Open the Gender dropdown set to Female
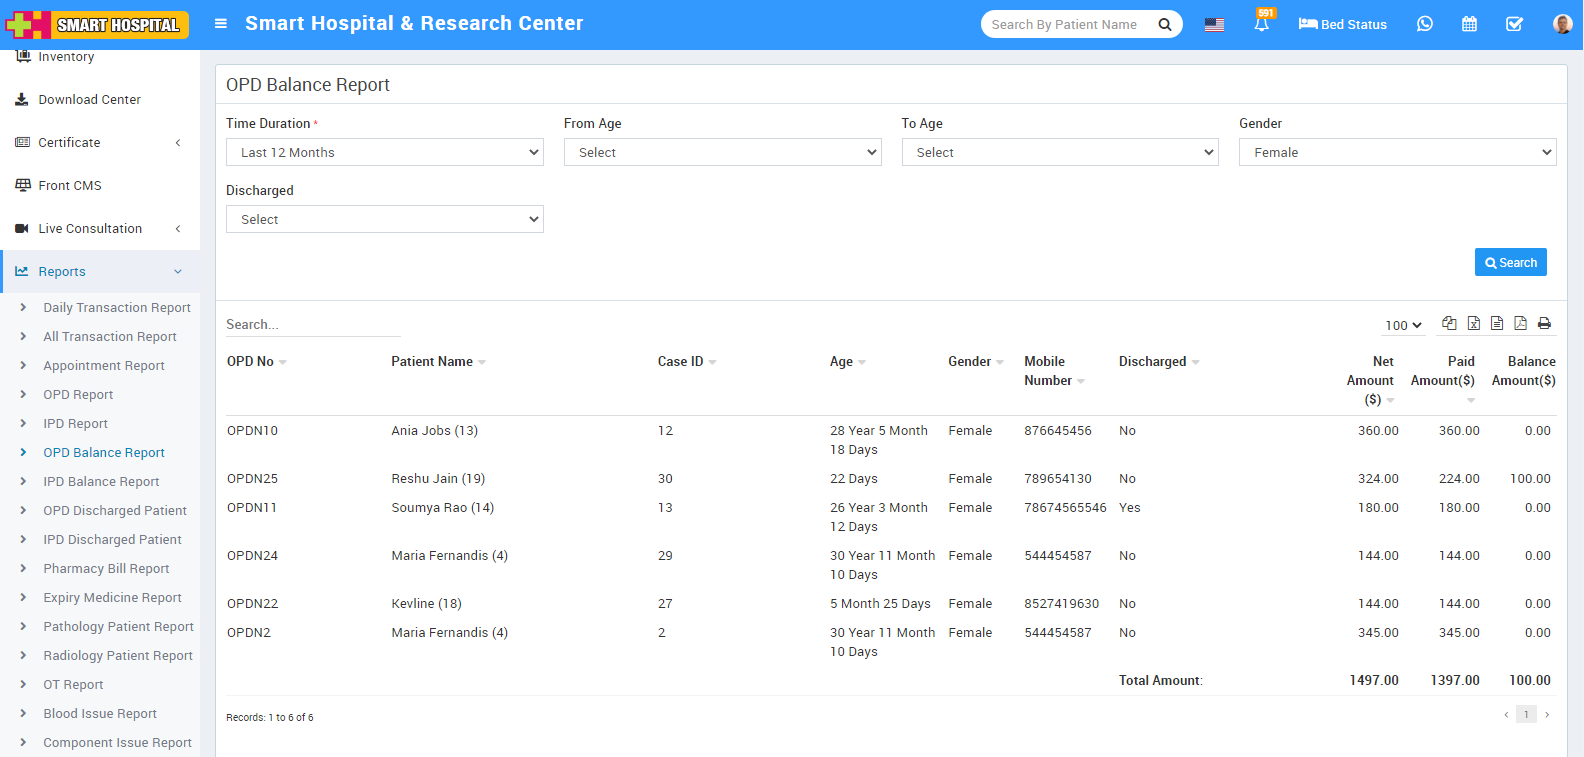Screen dimensions: 1584x757 point(1397,152)
